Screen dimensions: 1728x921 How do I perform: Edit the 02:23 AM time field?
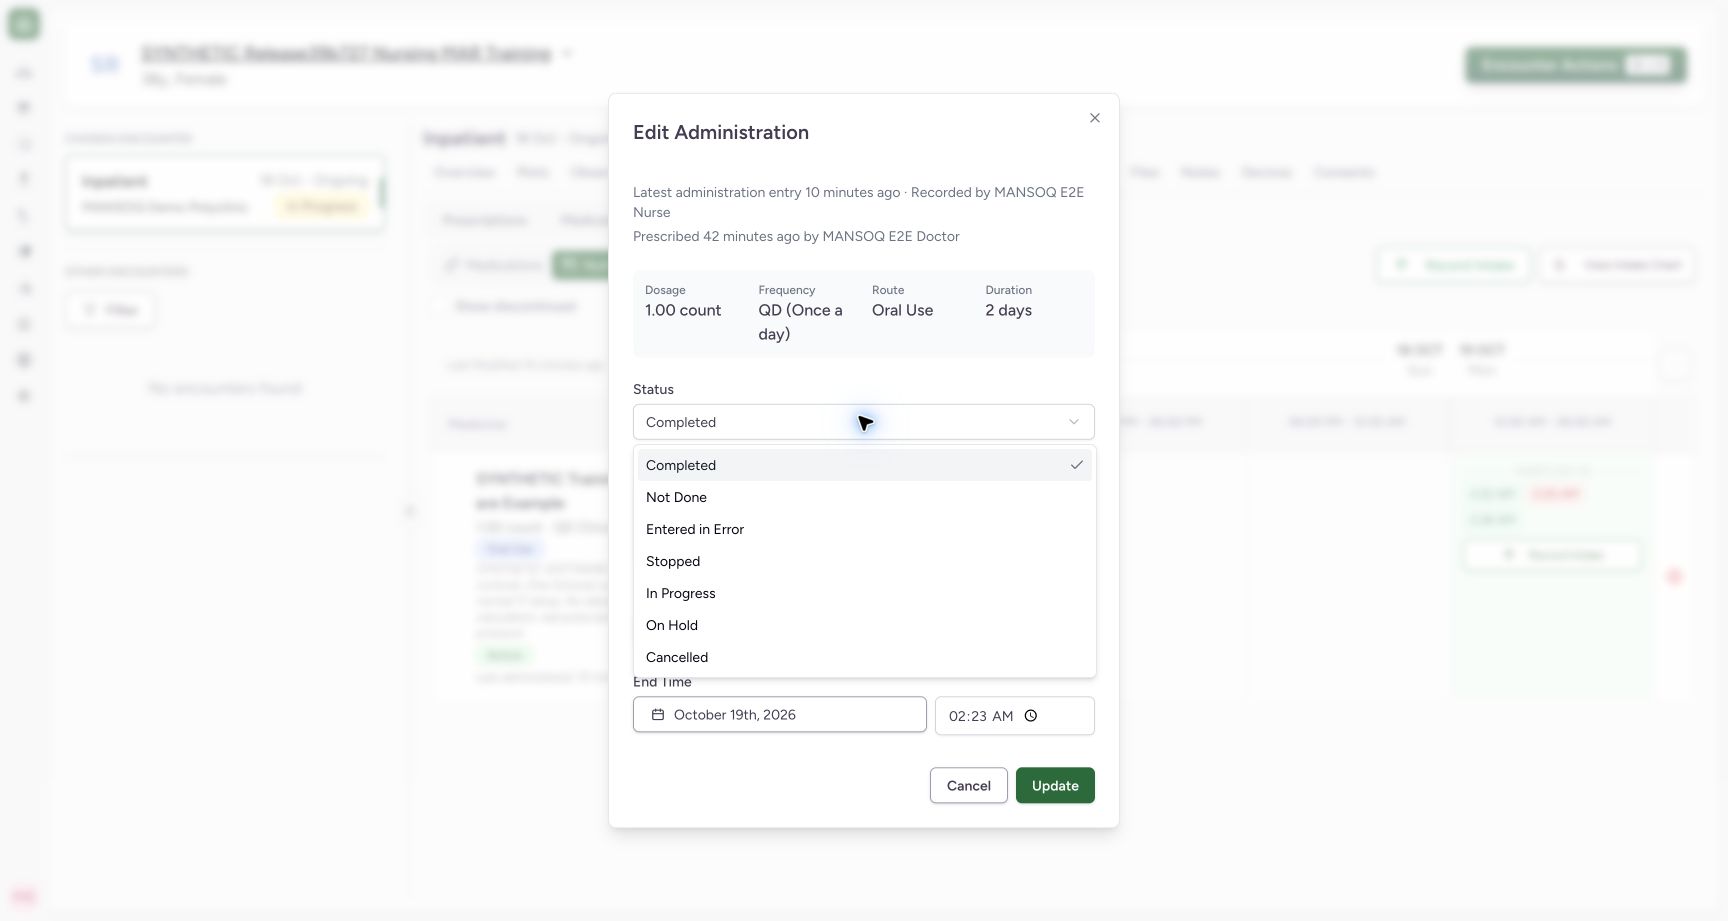[x=1015, y=716]
